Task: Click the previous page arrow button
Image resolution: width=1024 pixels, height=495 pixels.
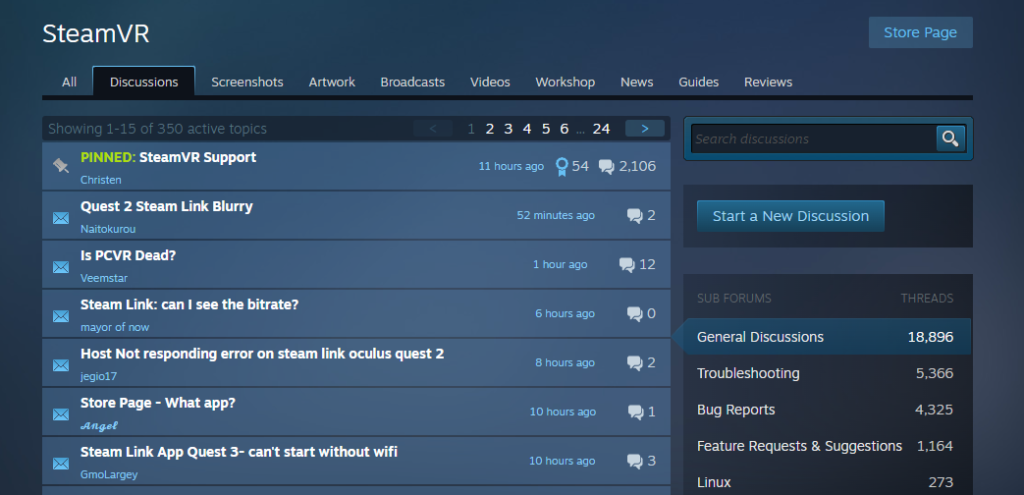Action: (x=433, y=128)
